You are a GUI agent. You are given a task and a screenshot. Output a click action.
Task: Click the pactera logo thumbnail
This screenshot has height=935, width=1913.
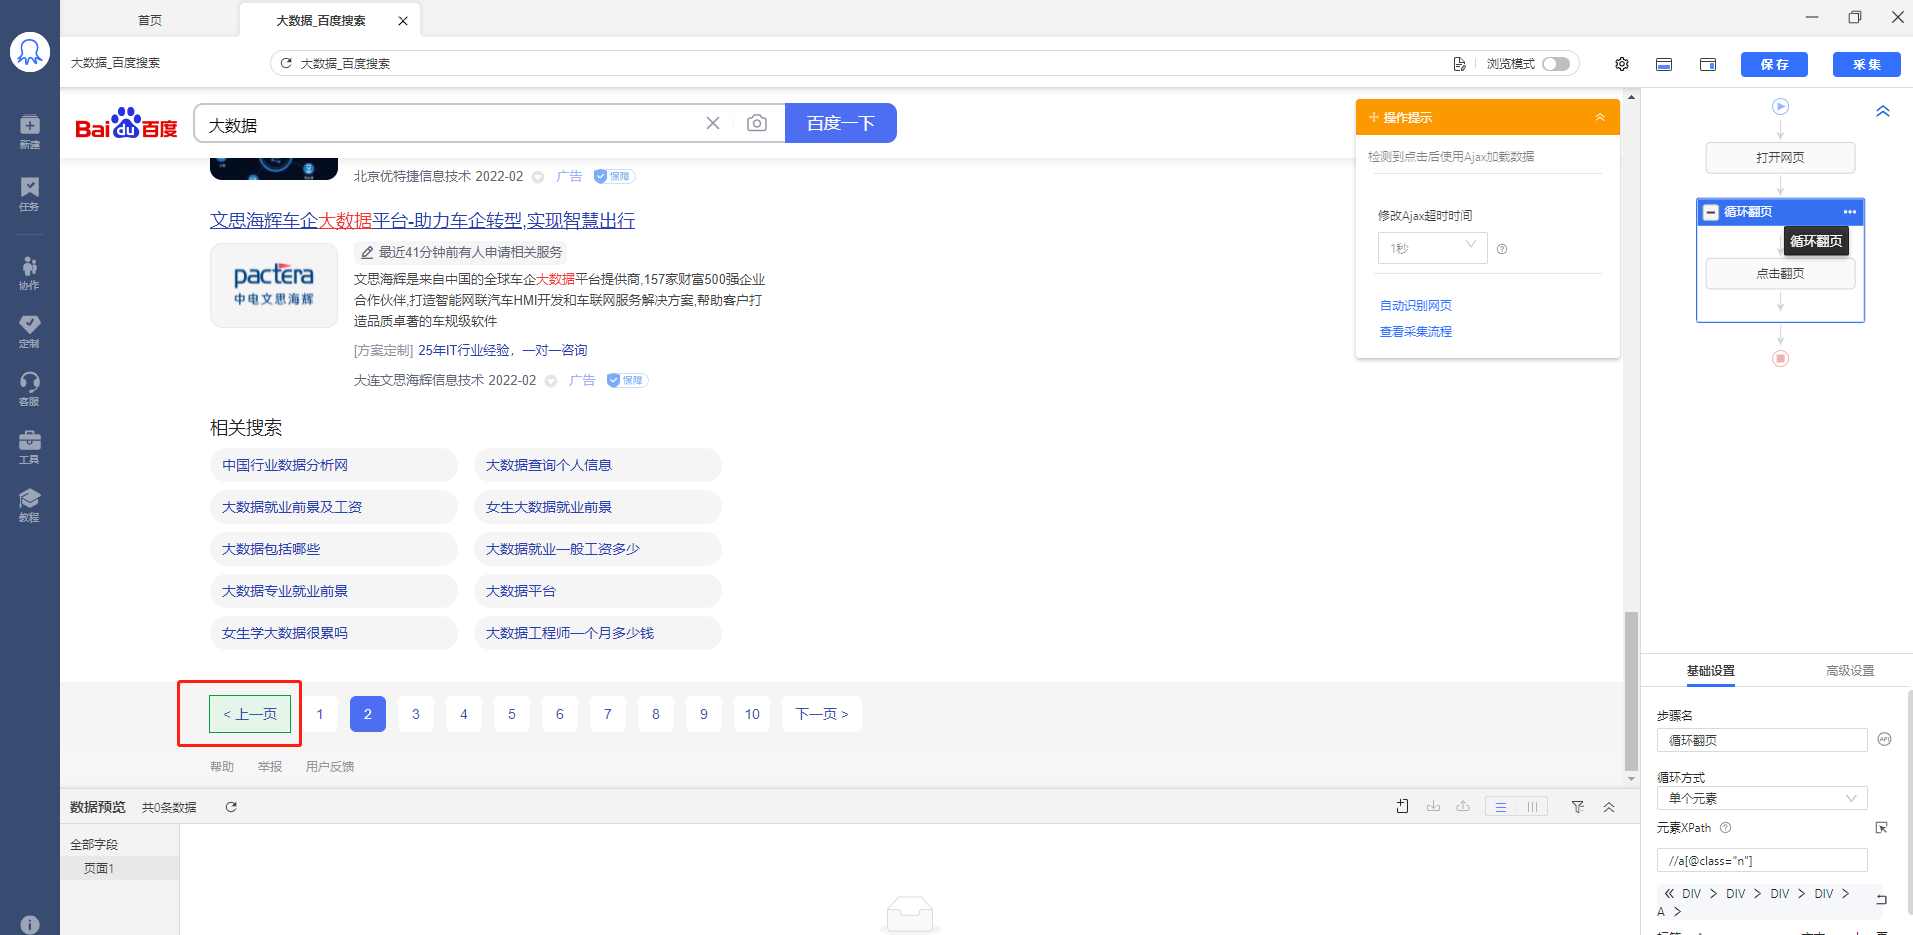274,285
